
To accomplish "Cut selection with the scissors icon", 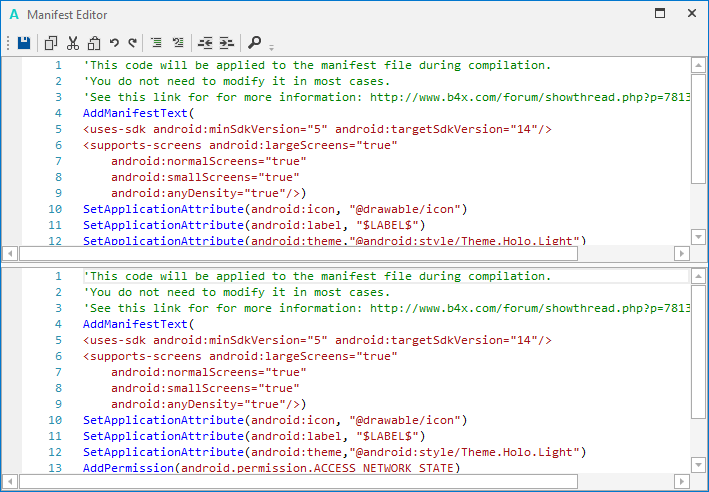I will coord(73,43).
